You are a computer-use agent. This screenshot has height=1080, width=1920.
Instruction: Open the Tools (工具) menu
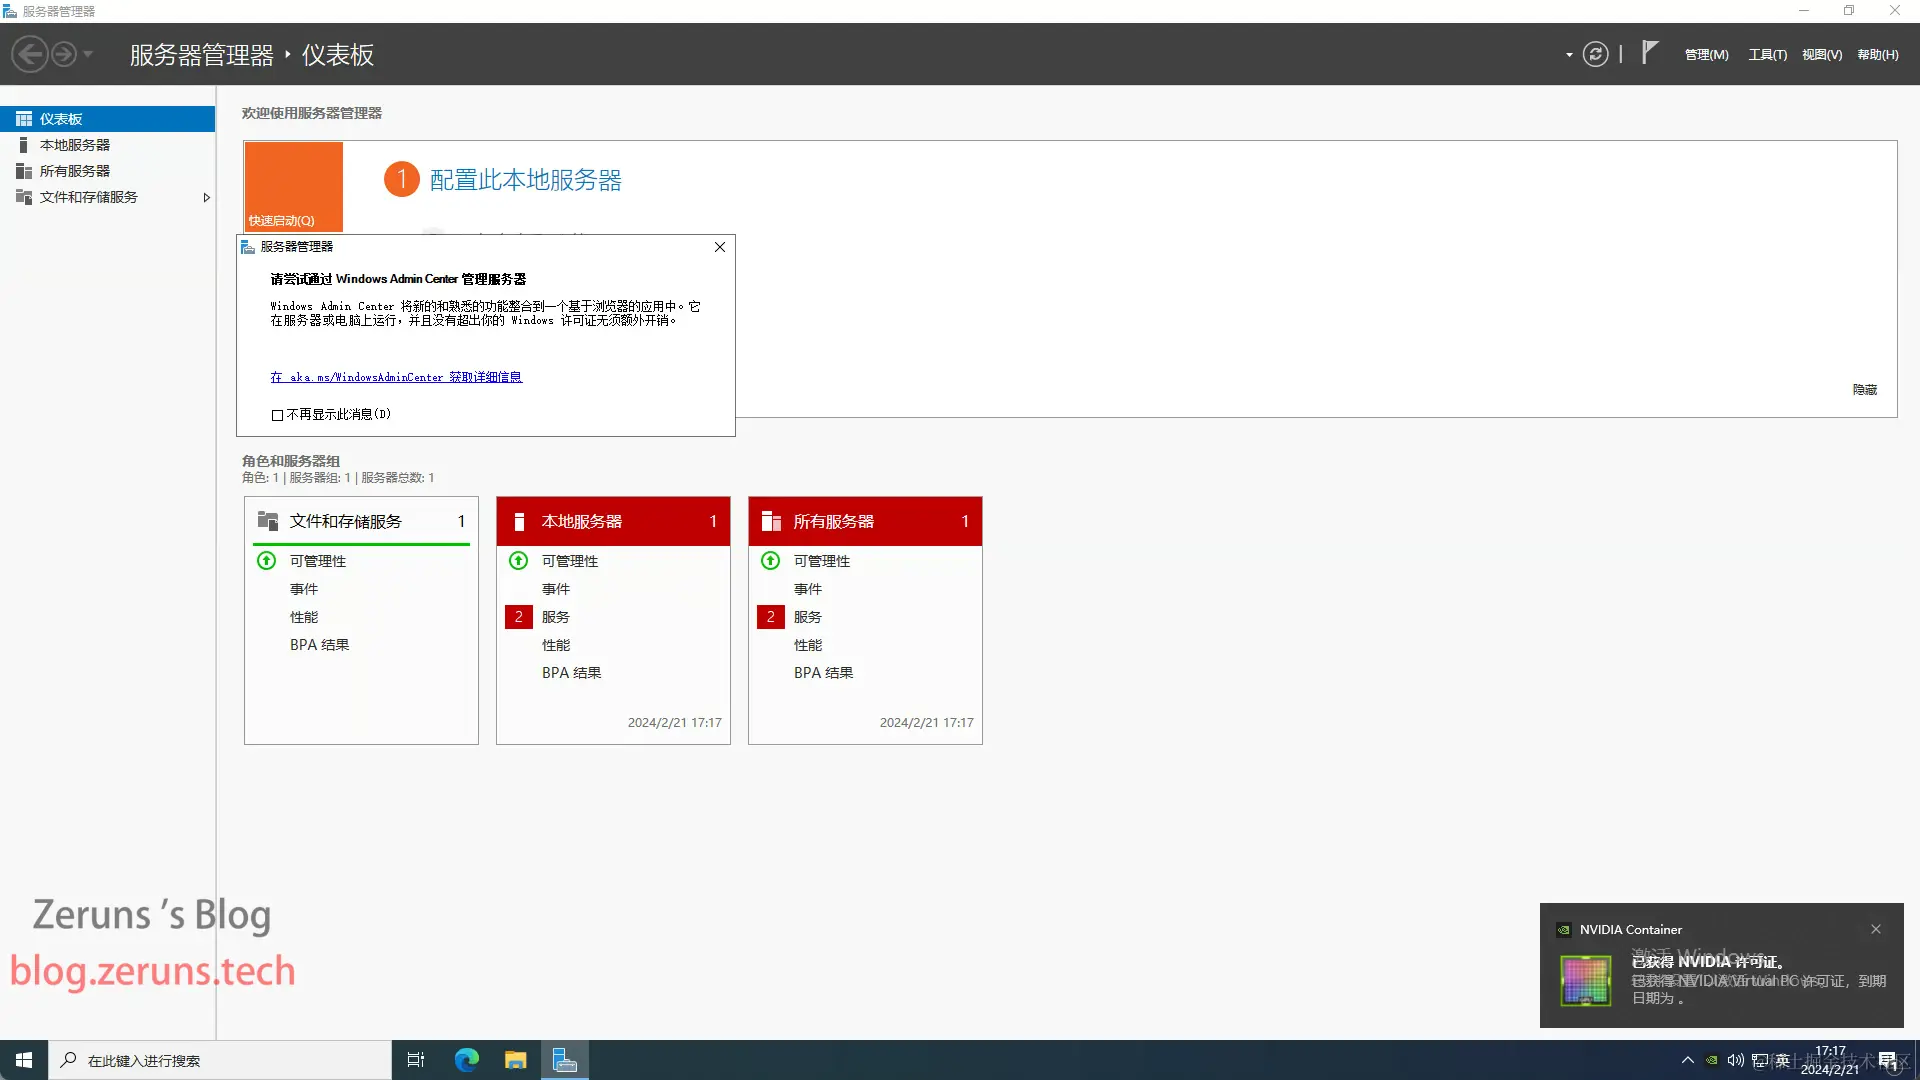(x=1767, y=55)
